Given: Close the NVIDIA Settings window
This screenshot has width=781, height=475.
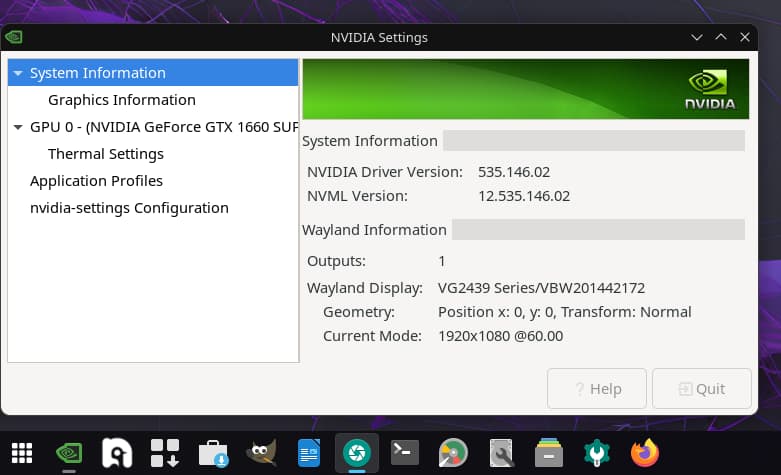Looking at the screenshot, I should click(x=745, y=37).
